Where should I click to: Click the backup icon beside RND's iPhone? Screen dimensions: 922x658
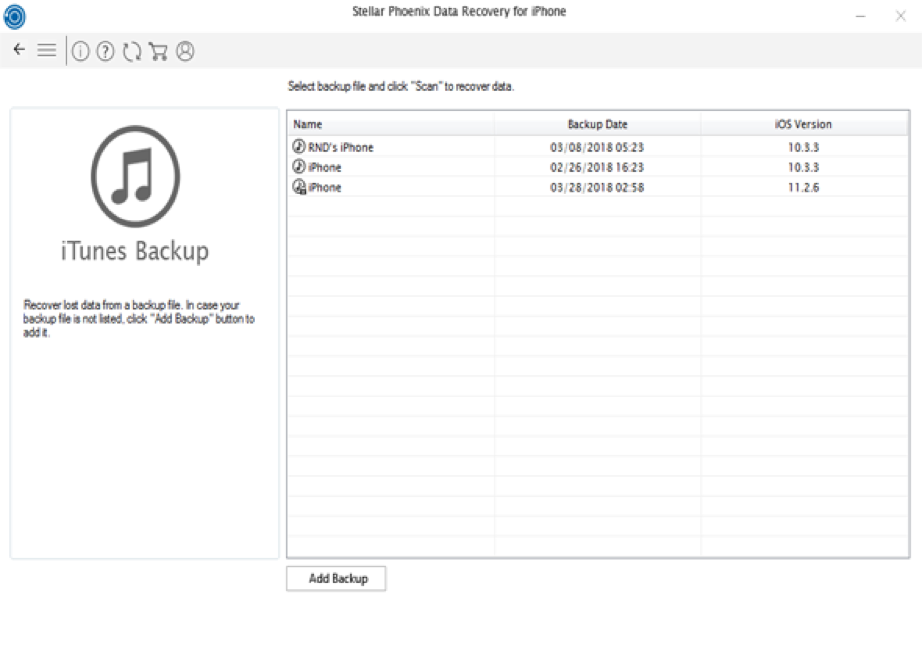click(x=299, y=146)
